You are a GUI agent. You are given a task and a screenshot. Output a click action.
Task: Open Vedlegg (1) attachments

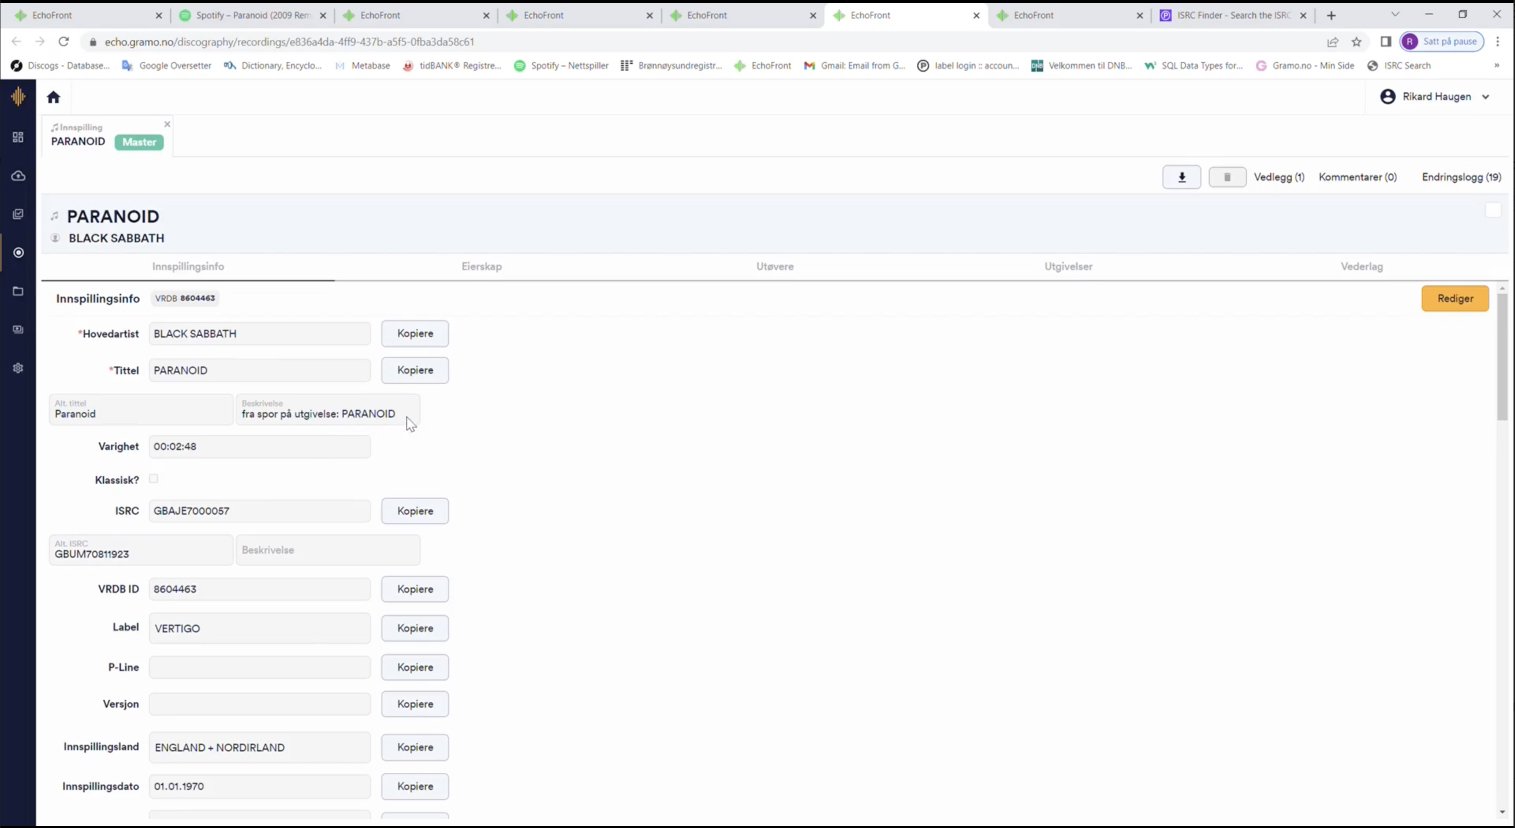1279,177
